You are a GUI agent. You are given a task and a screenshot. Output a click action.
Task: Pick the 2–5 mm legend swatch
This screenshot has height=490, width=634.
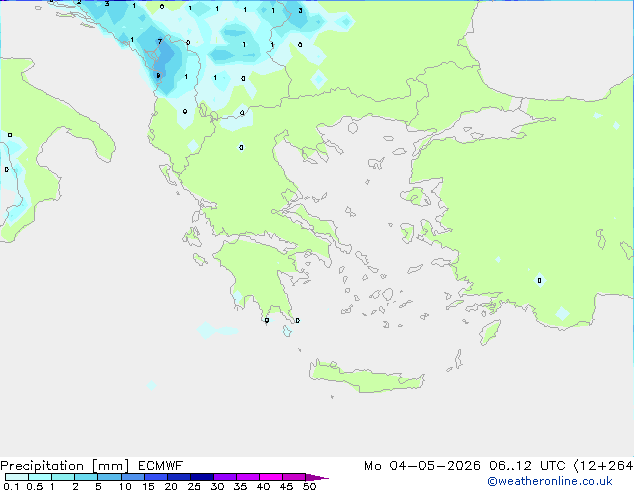86,477
